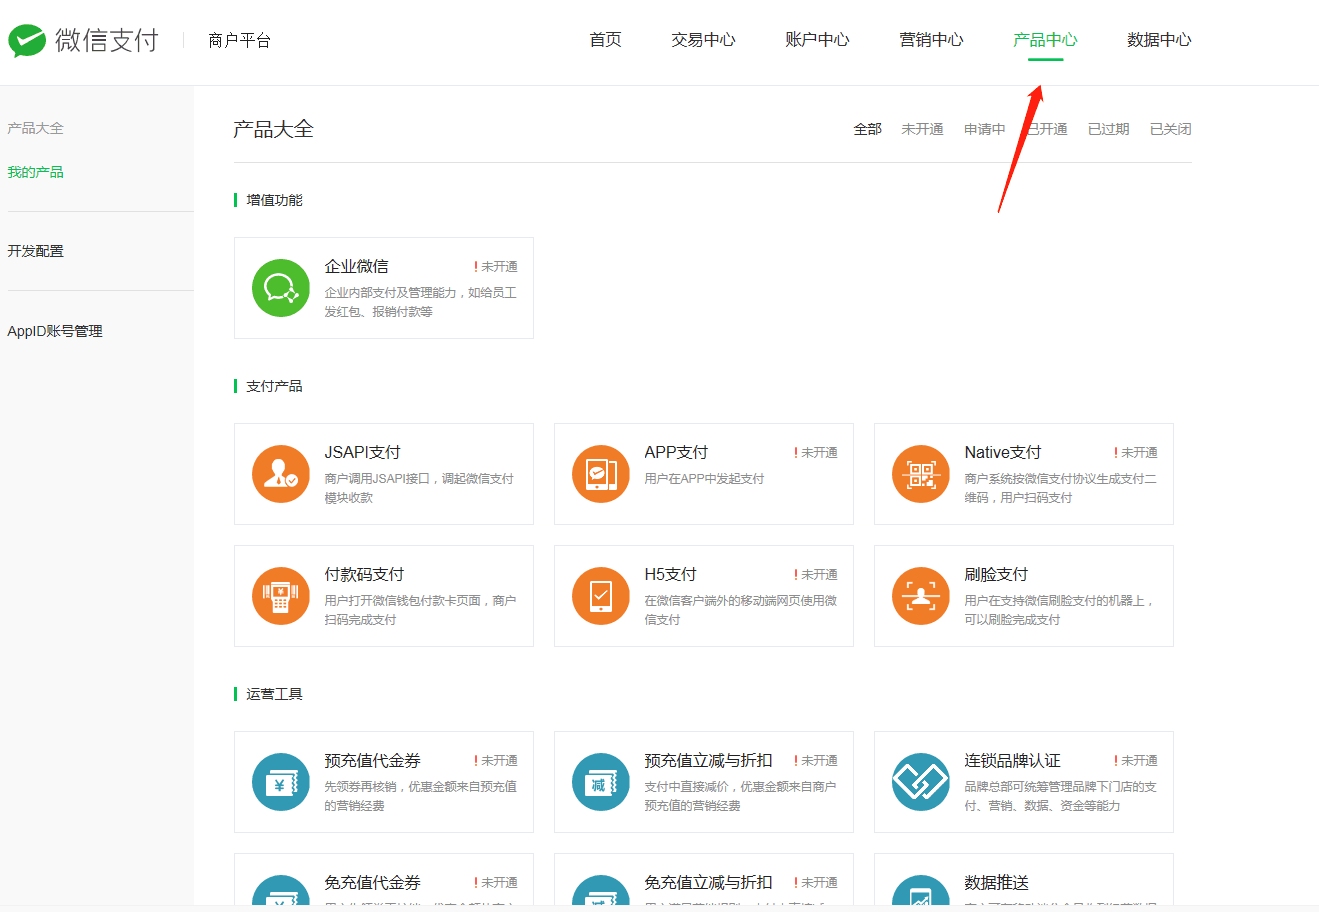Click the 商户平台 header text
Image resolution: width=1319 pixels, height=912 pixels.
click(x=239, y=40)
